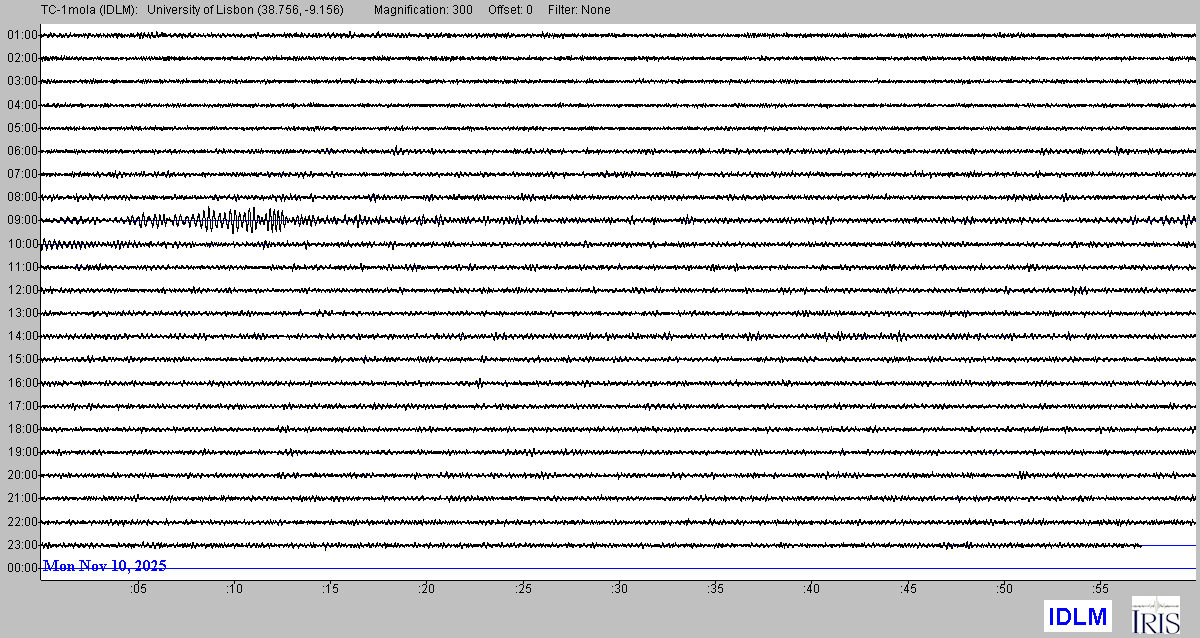Click the :30 minute marker on the axis
Screen dimensions: 1200x638
click(x=620, y=590)
